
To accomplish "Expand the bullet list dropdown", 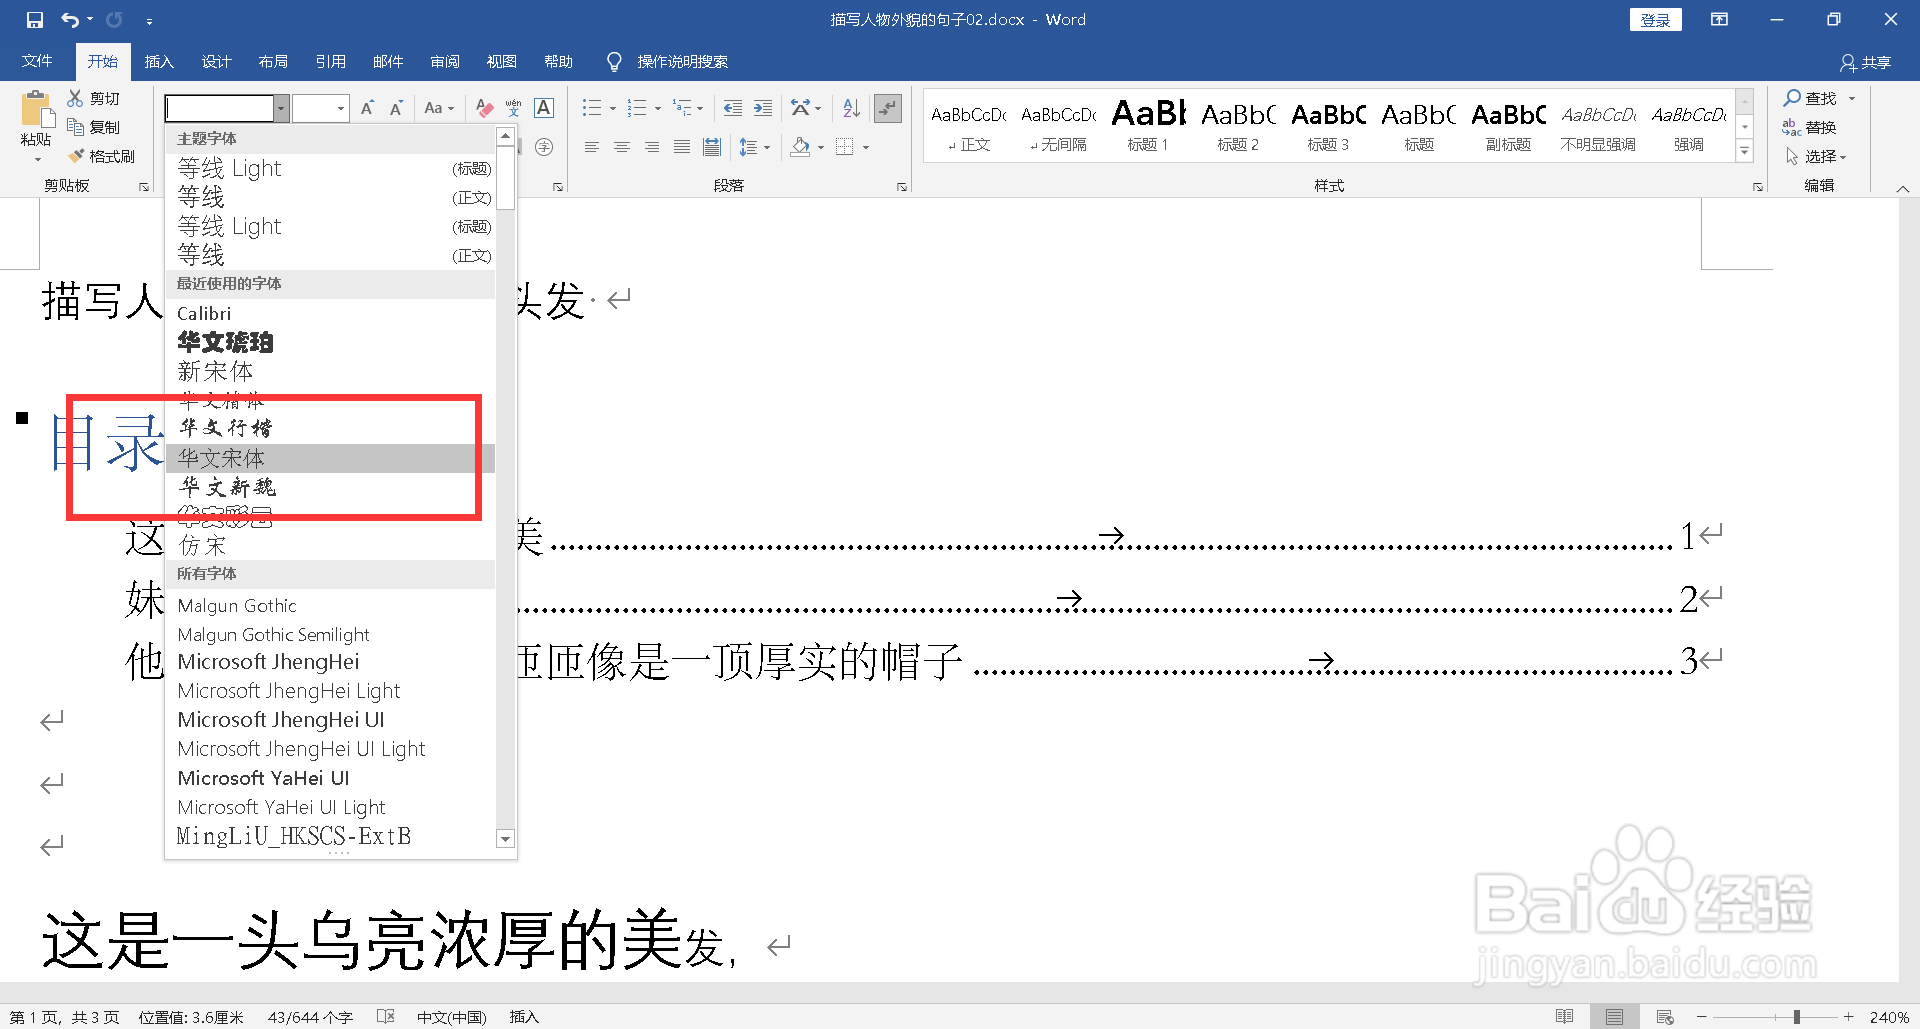I will point(613,108).
